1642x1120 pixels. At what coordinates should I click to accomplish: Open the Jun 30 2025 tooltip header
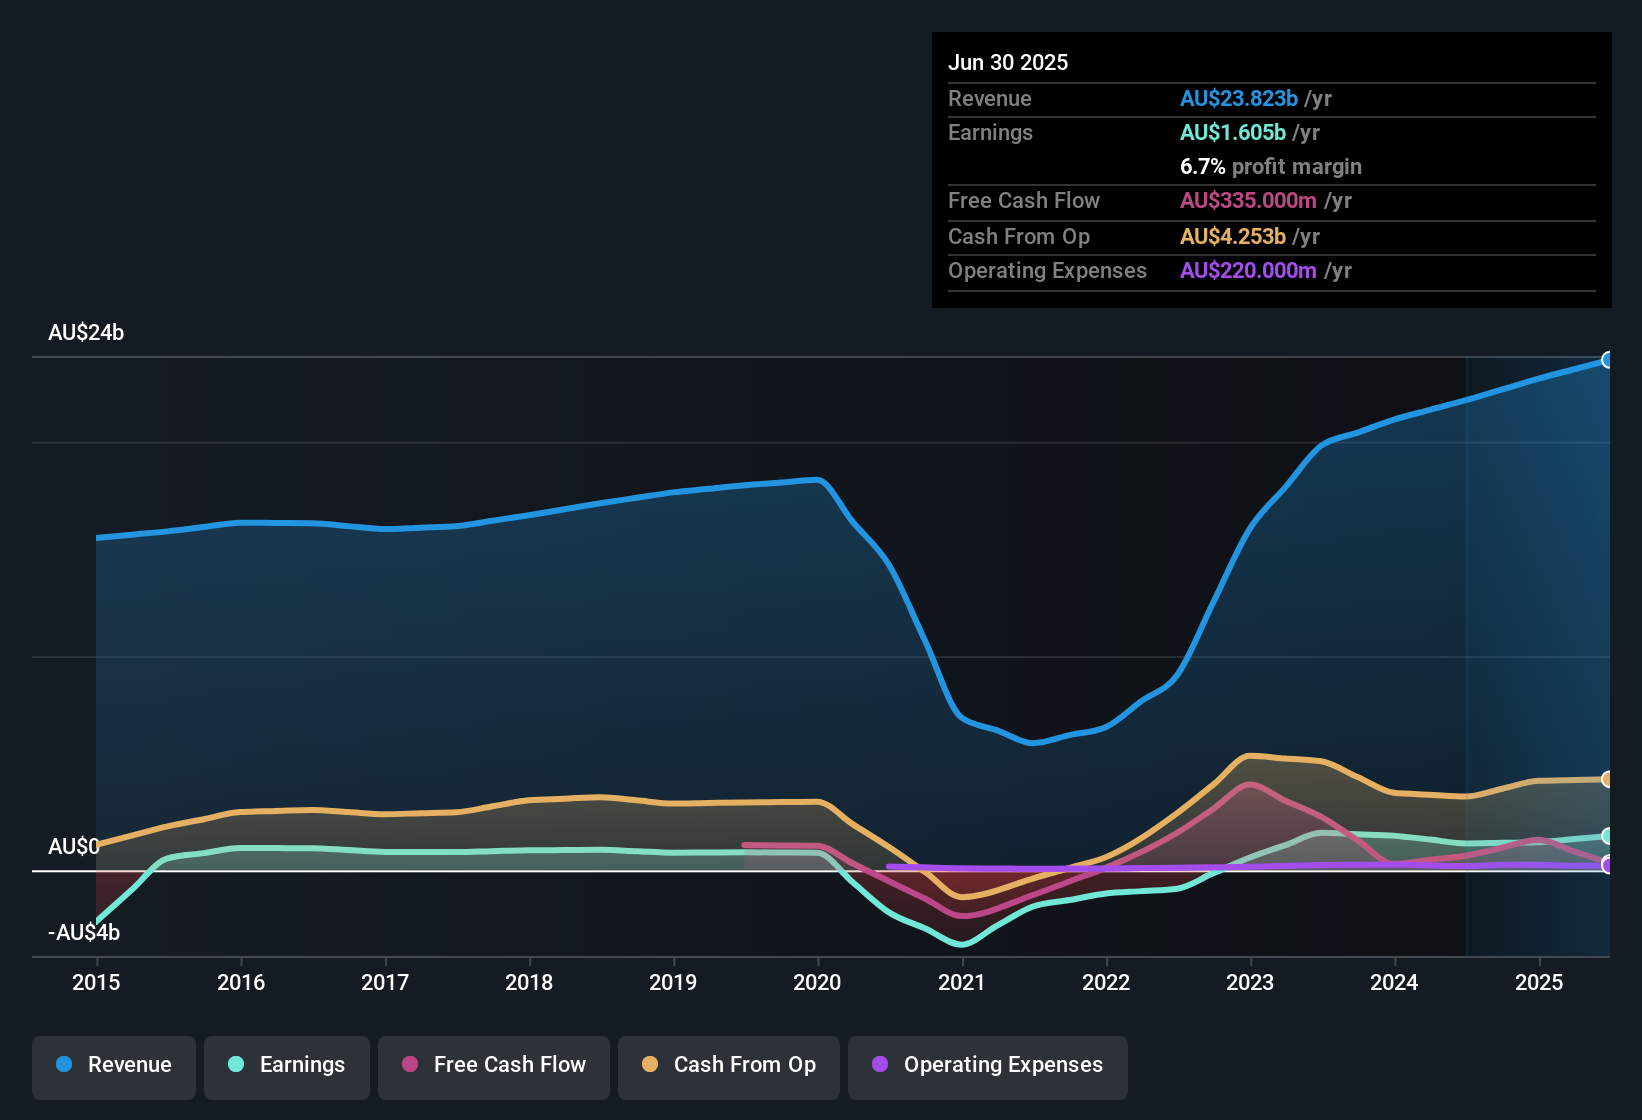1008,62
